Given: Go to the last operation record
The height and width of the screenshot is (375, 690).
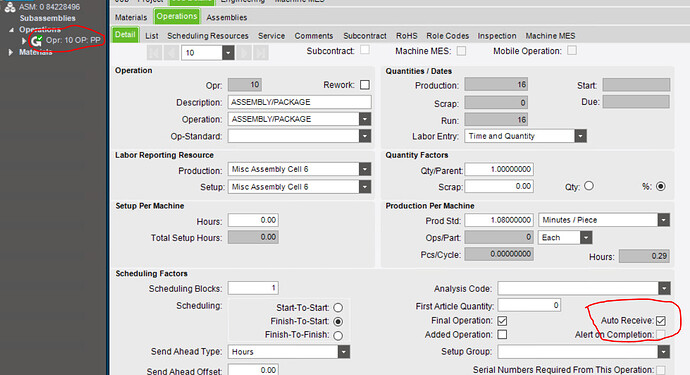Looking at the screenshot, I should [x=261, y=53].
